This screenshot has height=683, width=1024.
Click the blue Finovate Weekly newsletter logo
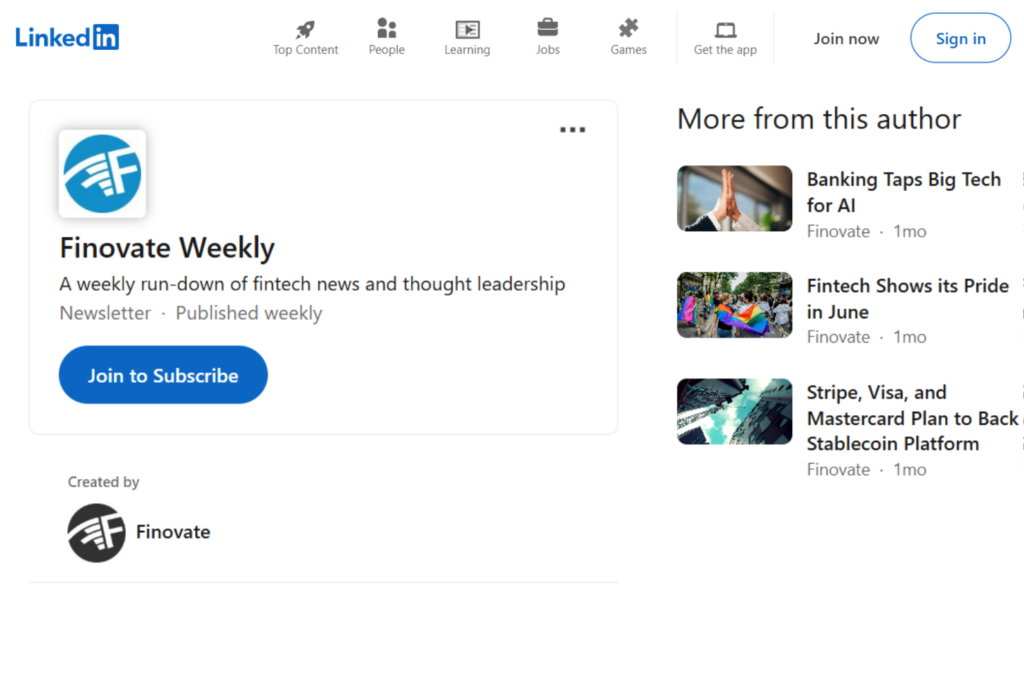[x=103, y=174]
